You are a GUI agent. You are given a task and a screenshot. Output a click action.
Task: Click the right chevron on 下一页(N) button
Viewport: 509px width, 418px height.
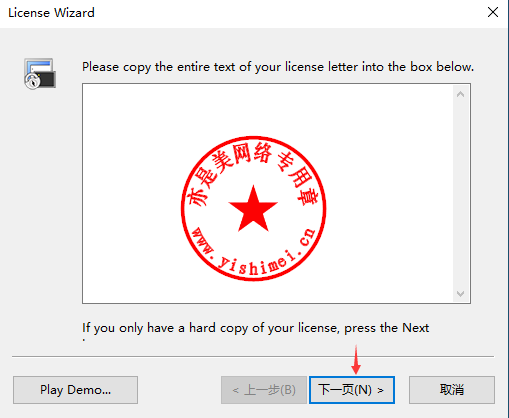pyautogui.click(x=381, y=390)
